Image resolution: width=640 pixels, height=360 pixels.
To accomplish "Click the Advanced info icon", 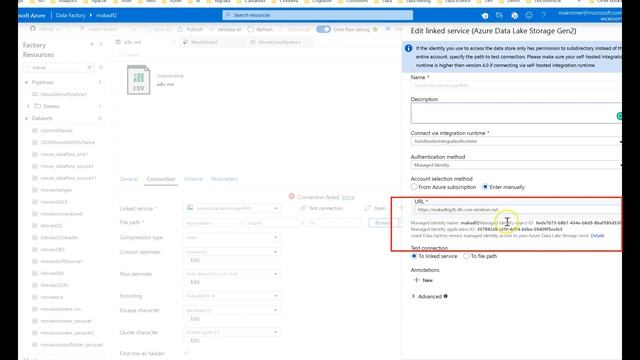I will (446, 296).
